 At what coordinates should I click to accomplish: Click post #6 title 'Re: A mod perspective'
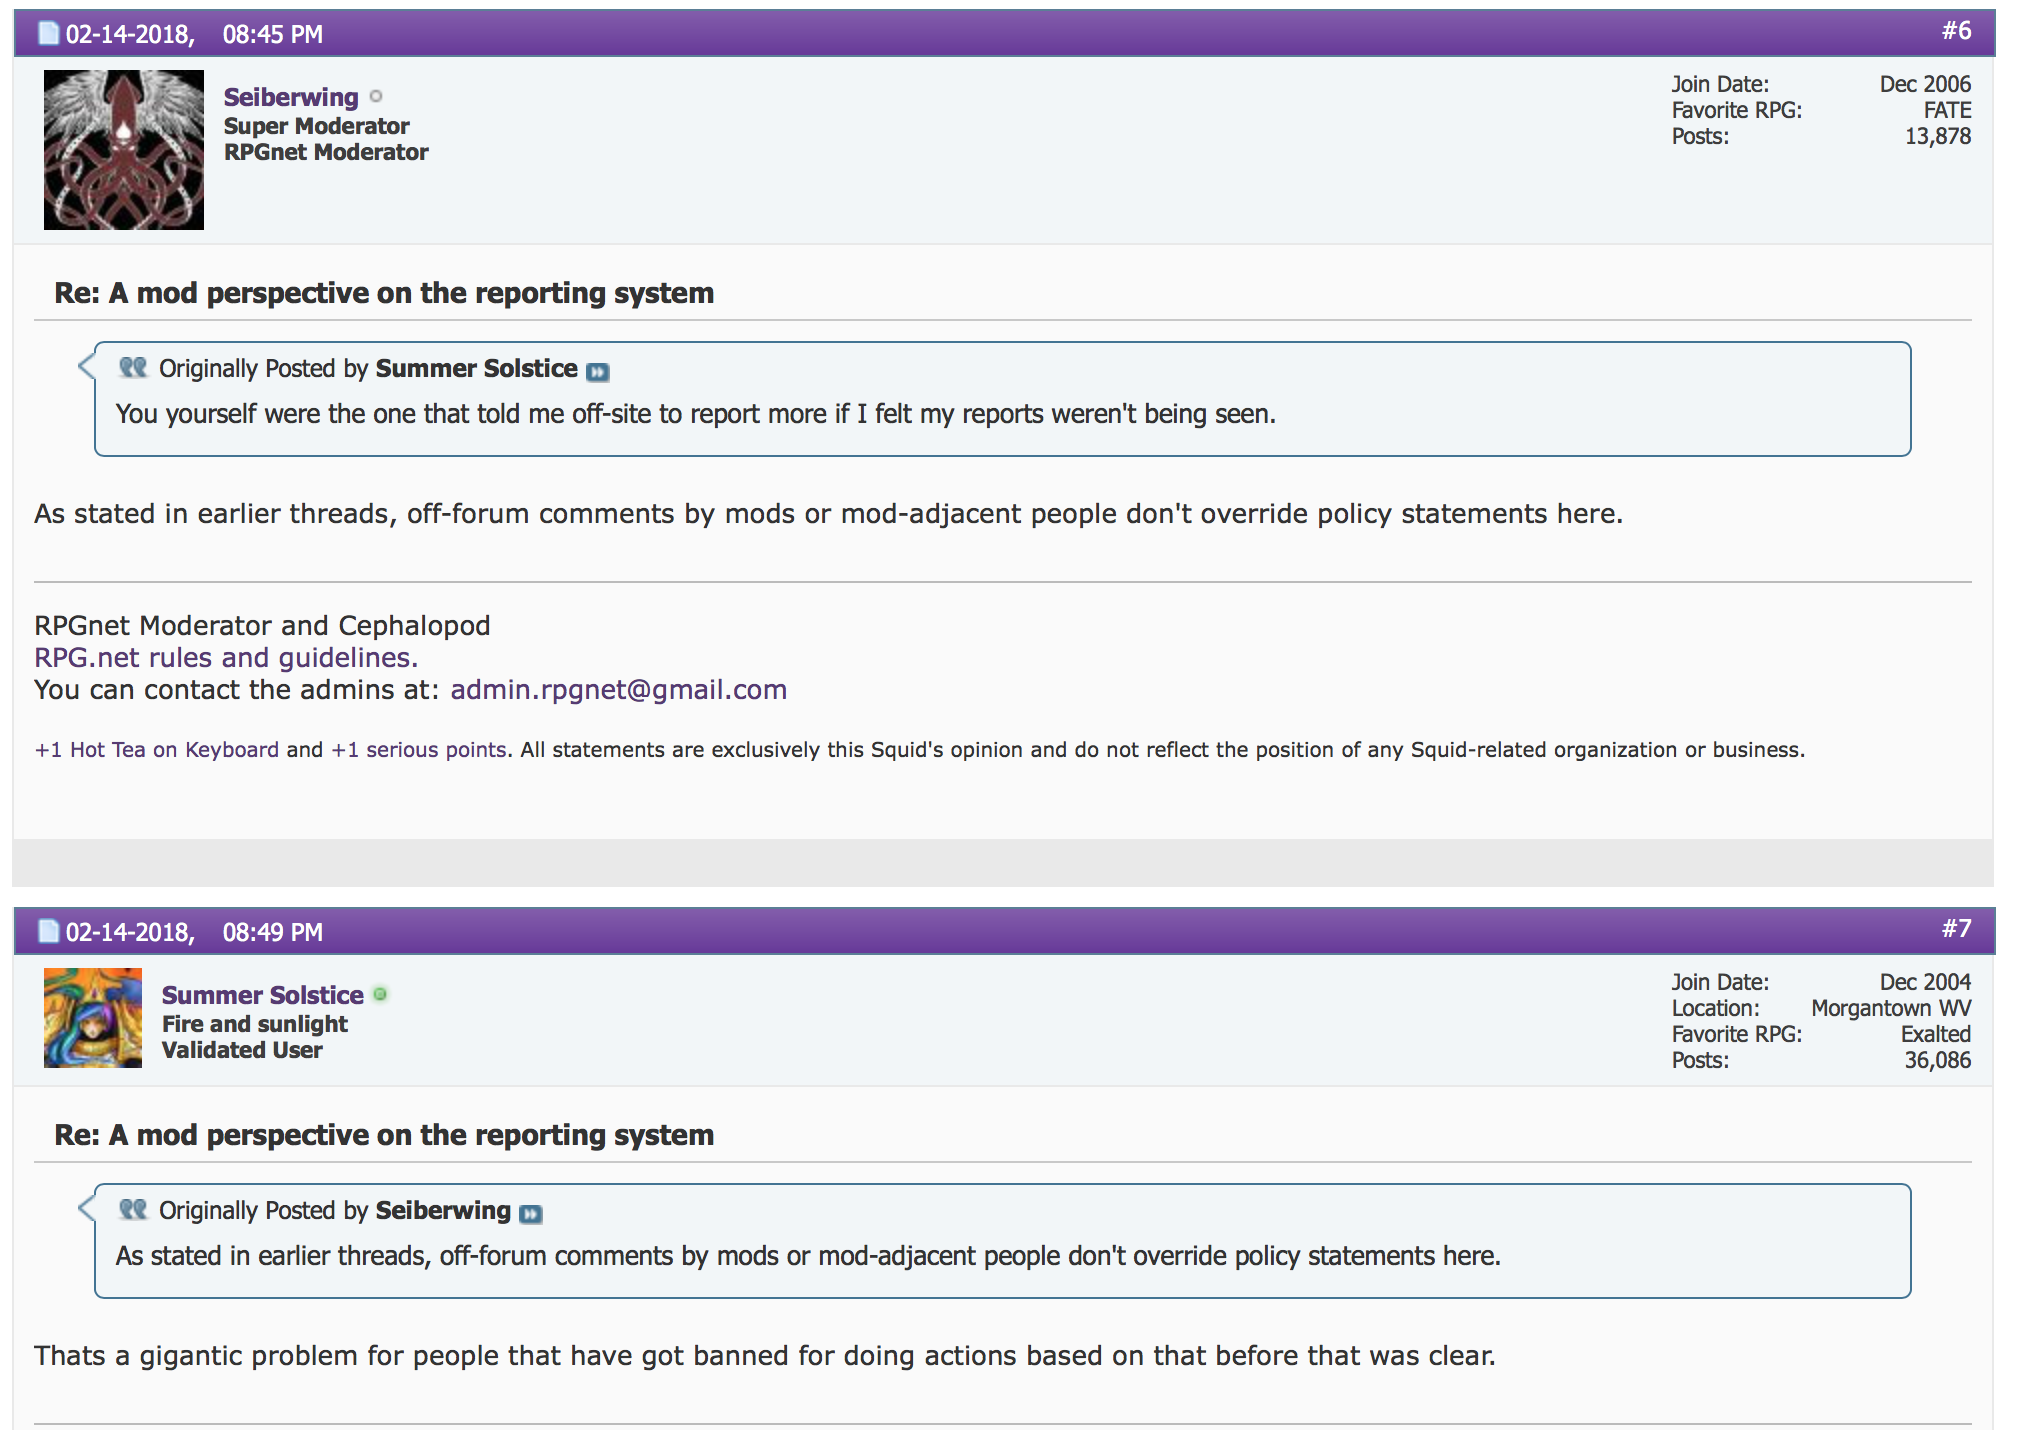pos(384,293)
